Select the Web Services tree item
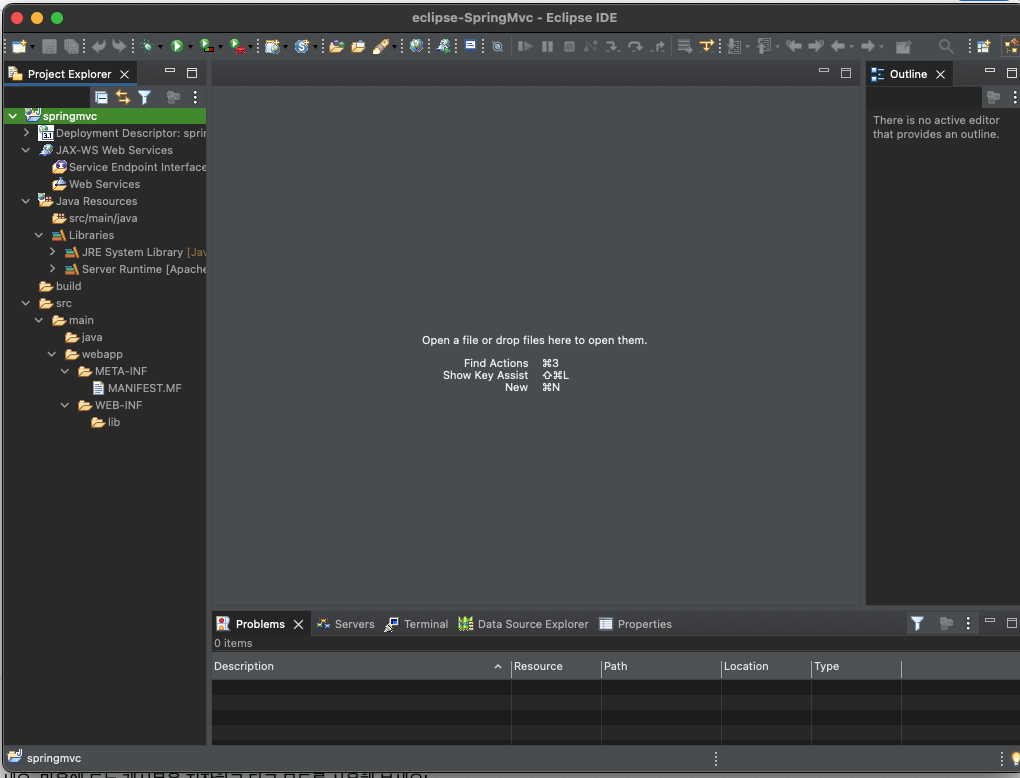 click(96, 184)
